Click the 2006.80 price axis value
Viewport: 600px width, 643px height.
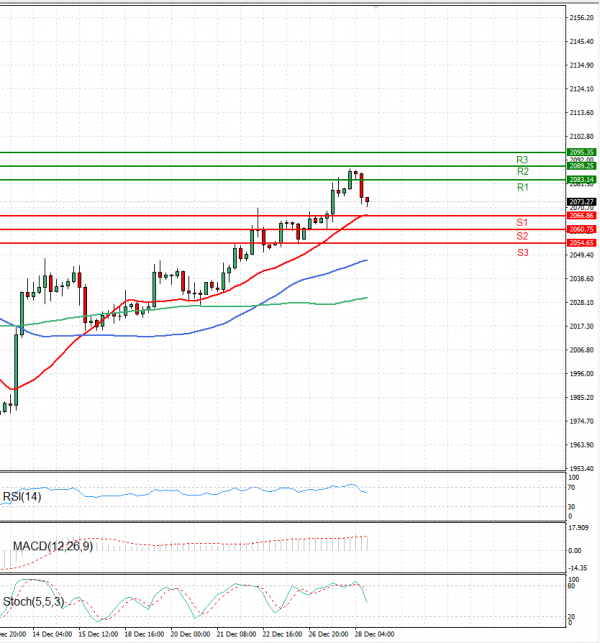[582, 350]
